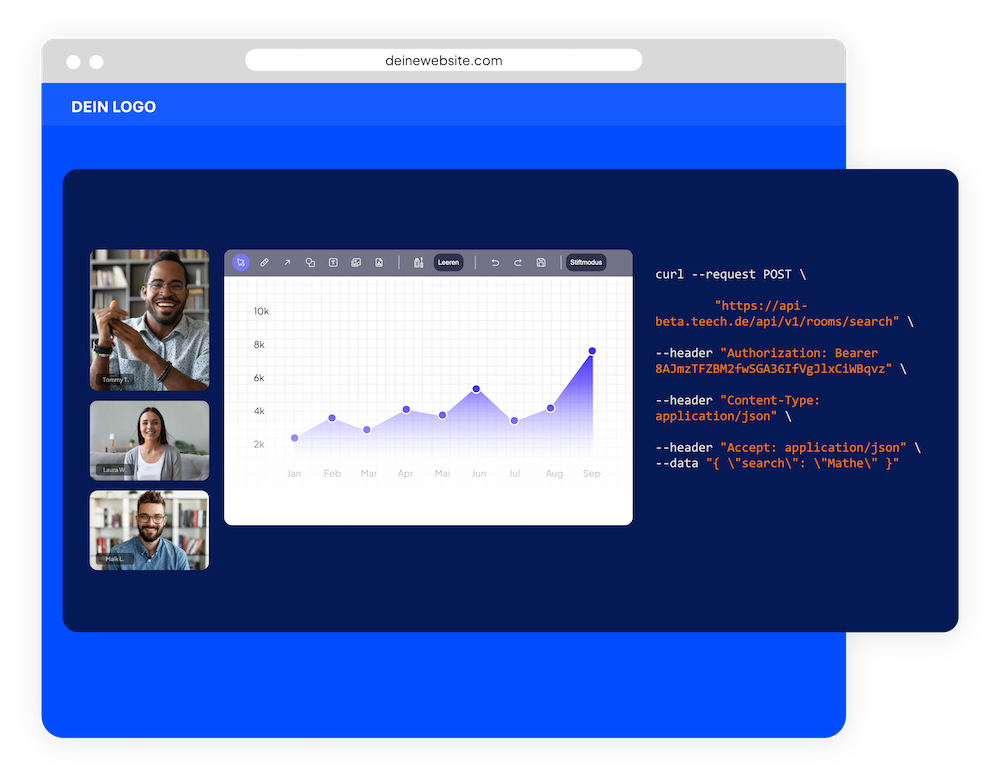Save the whiteboard with the disk icon
This screenshot has width=1000, height=782.
tap(541, 263)
